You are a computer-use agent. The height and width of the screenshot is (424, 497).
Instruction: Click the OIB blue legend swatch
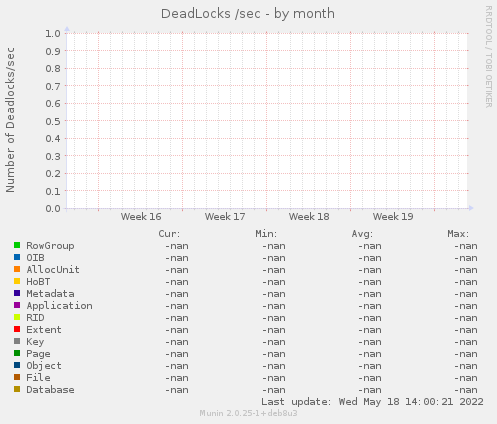point(17,257)
